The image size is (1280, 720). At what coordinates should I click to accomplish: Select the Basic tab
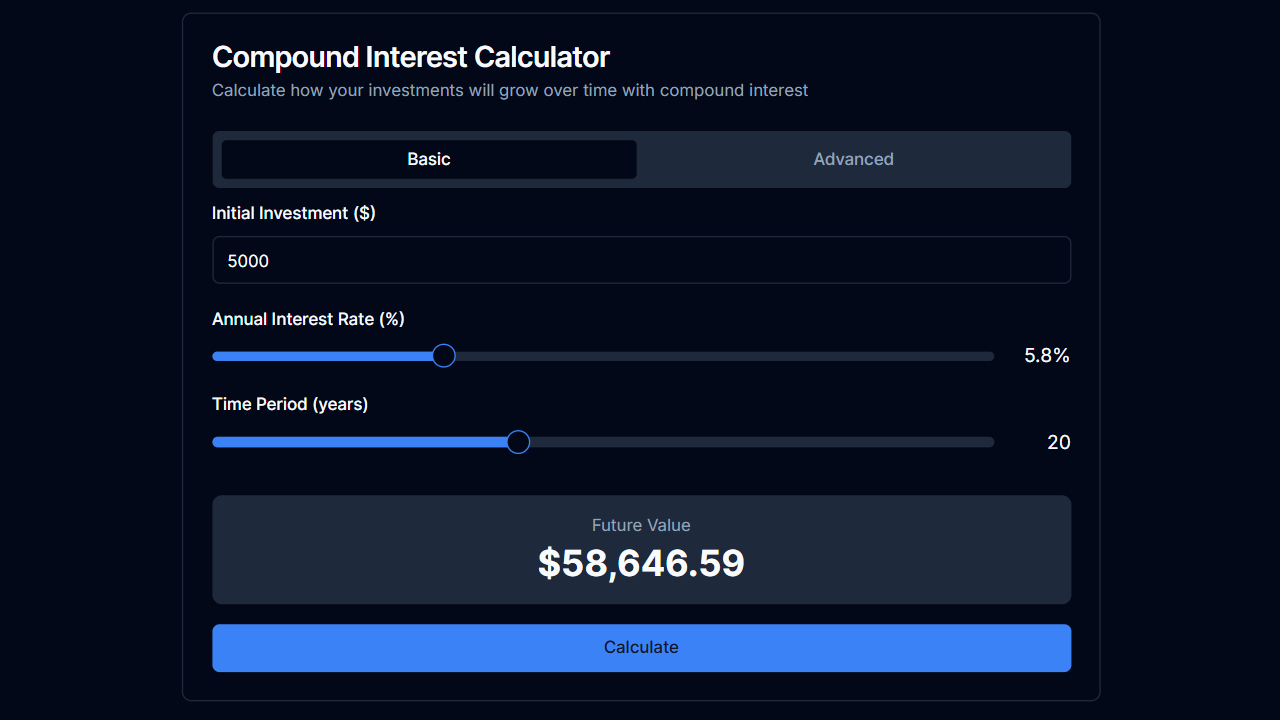pos(427,159)
